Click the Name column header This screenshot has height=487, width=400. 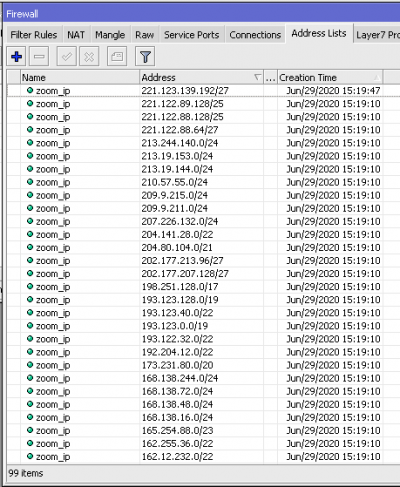click(80, 78)
